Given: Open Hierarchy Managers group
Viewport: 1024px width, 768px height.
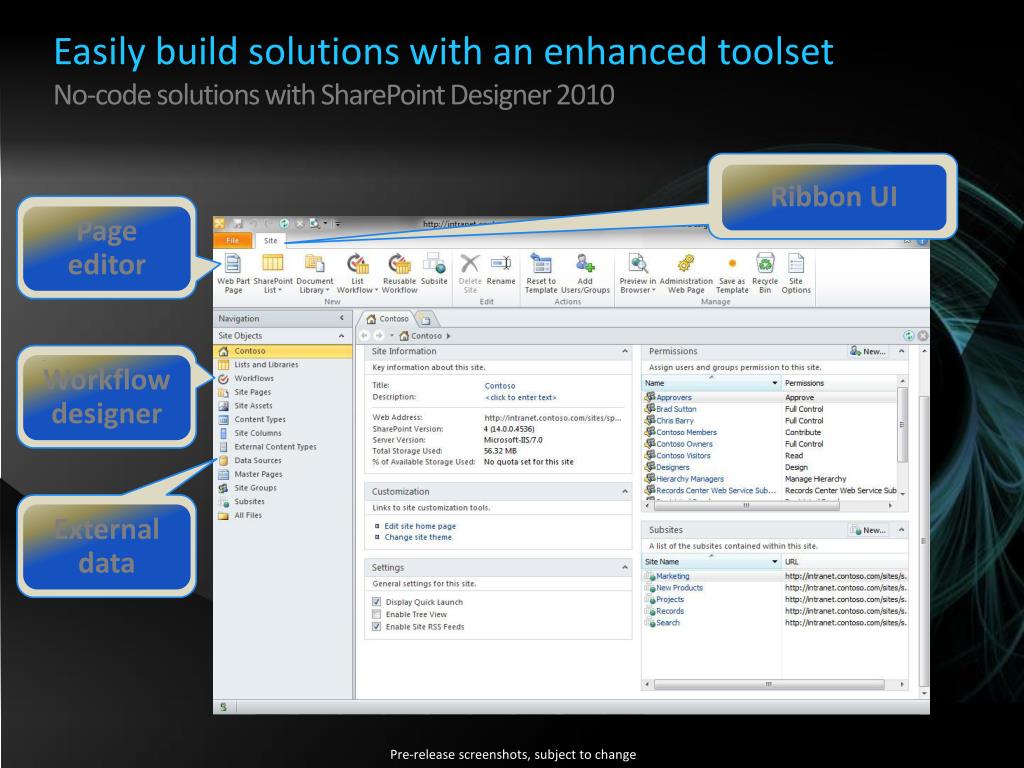Looking at the screenshot, I should pos(690,479).
